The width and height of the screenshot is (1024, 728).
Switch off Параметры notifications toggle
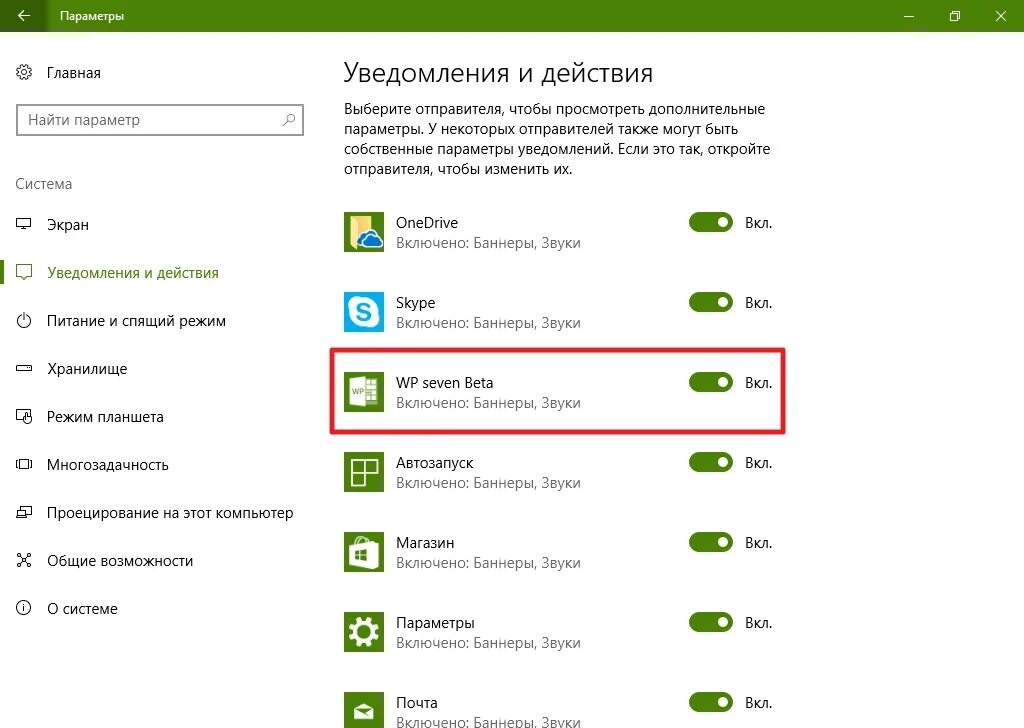pyautogui.click(x=711, y=622)
